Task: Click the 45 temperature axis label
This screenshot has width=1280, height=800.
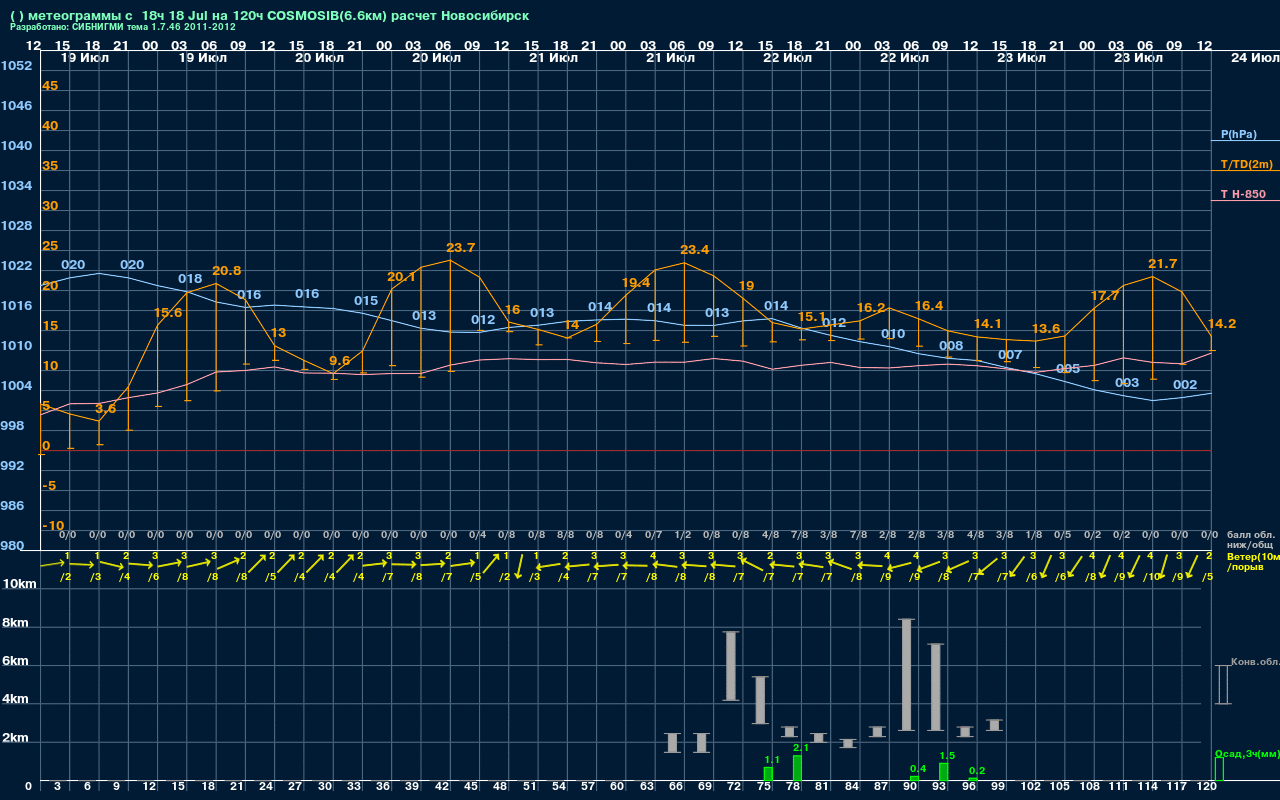Action: [50, 85]
